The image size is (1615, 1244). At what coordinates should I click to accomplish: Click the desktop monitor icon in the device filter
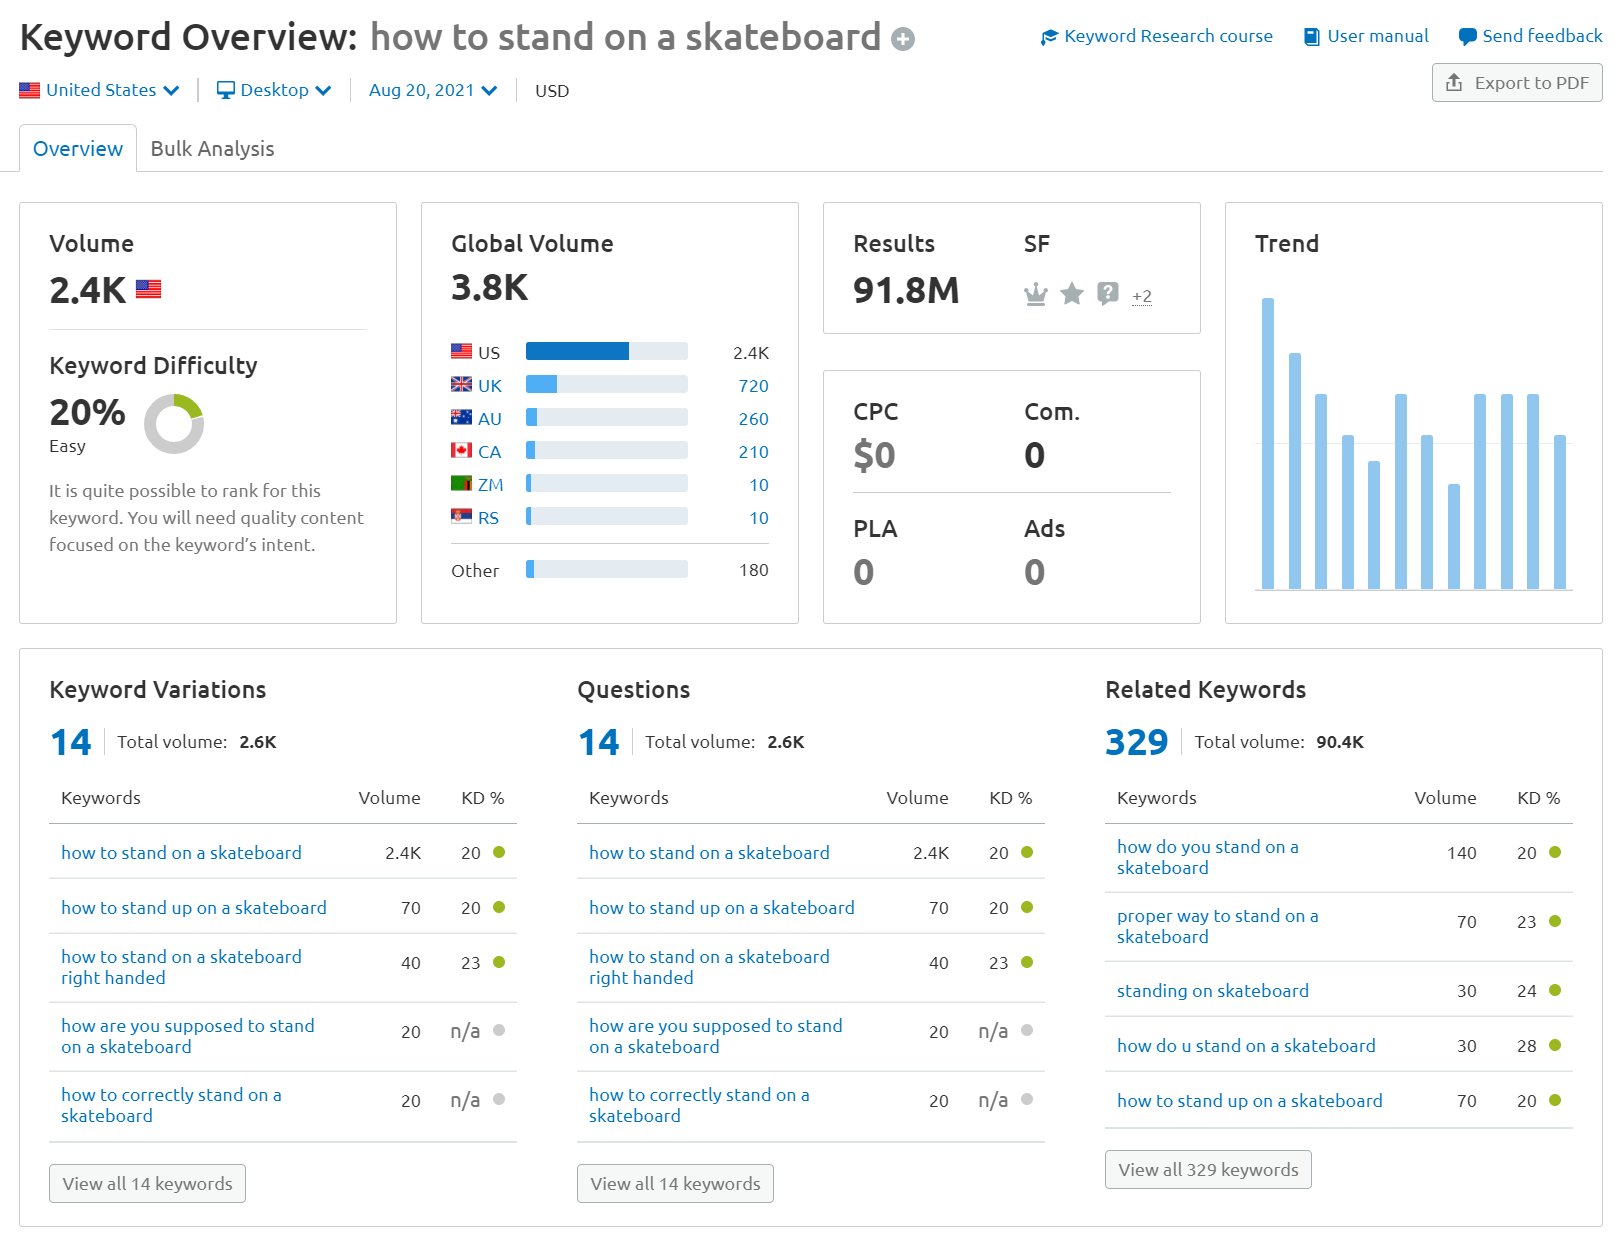[x=226, y=90]
